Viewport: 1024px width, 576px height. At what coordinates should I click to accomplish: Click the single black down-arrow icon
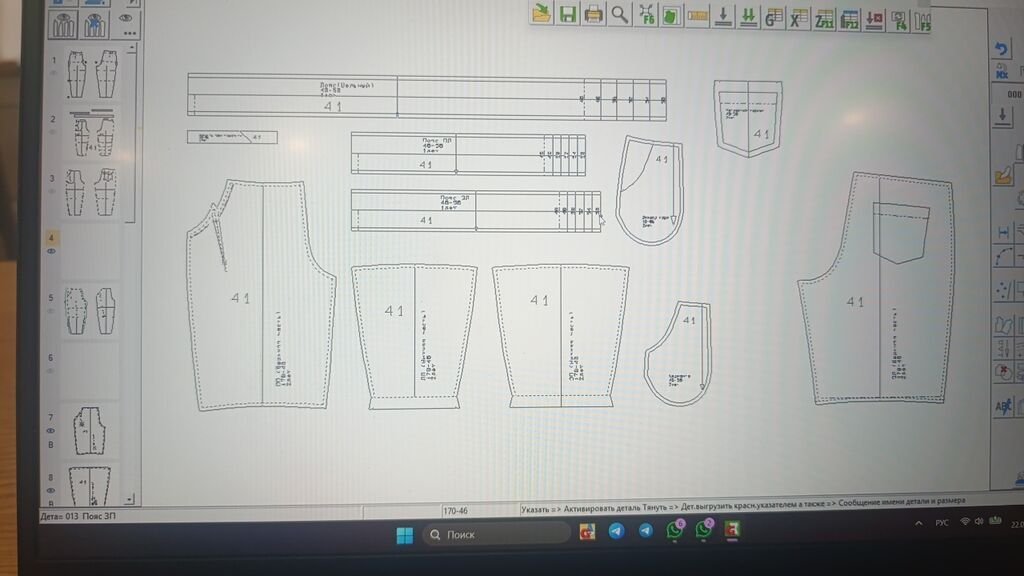tap(722, 16)
